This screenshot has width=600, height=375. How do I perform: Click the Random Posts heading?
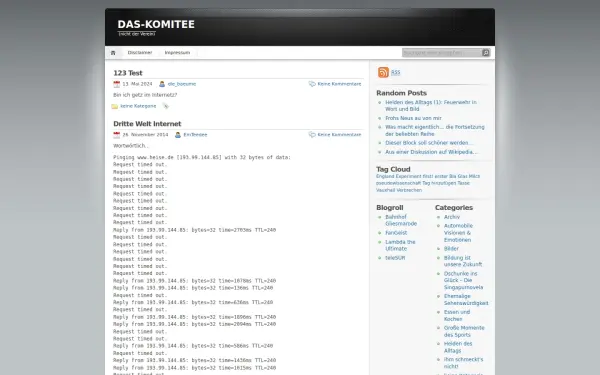[x=401, y=93]
